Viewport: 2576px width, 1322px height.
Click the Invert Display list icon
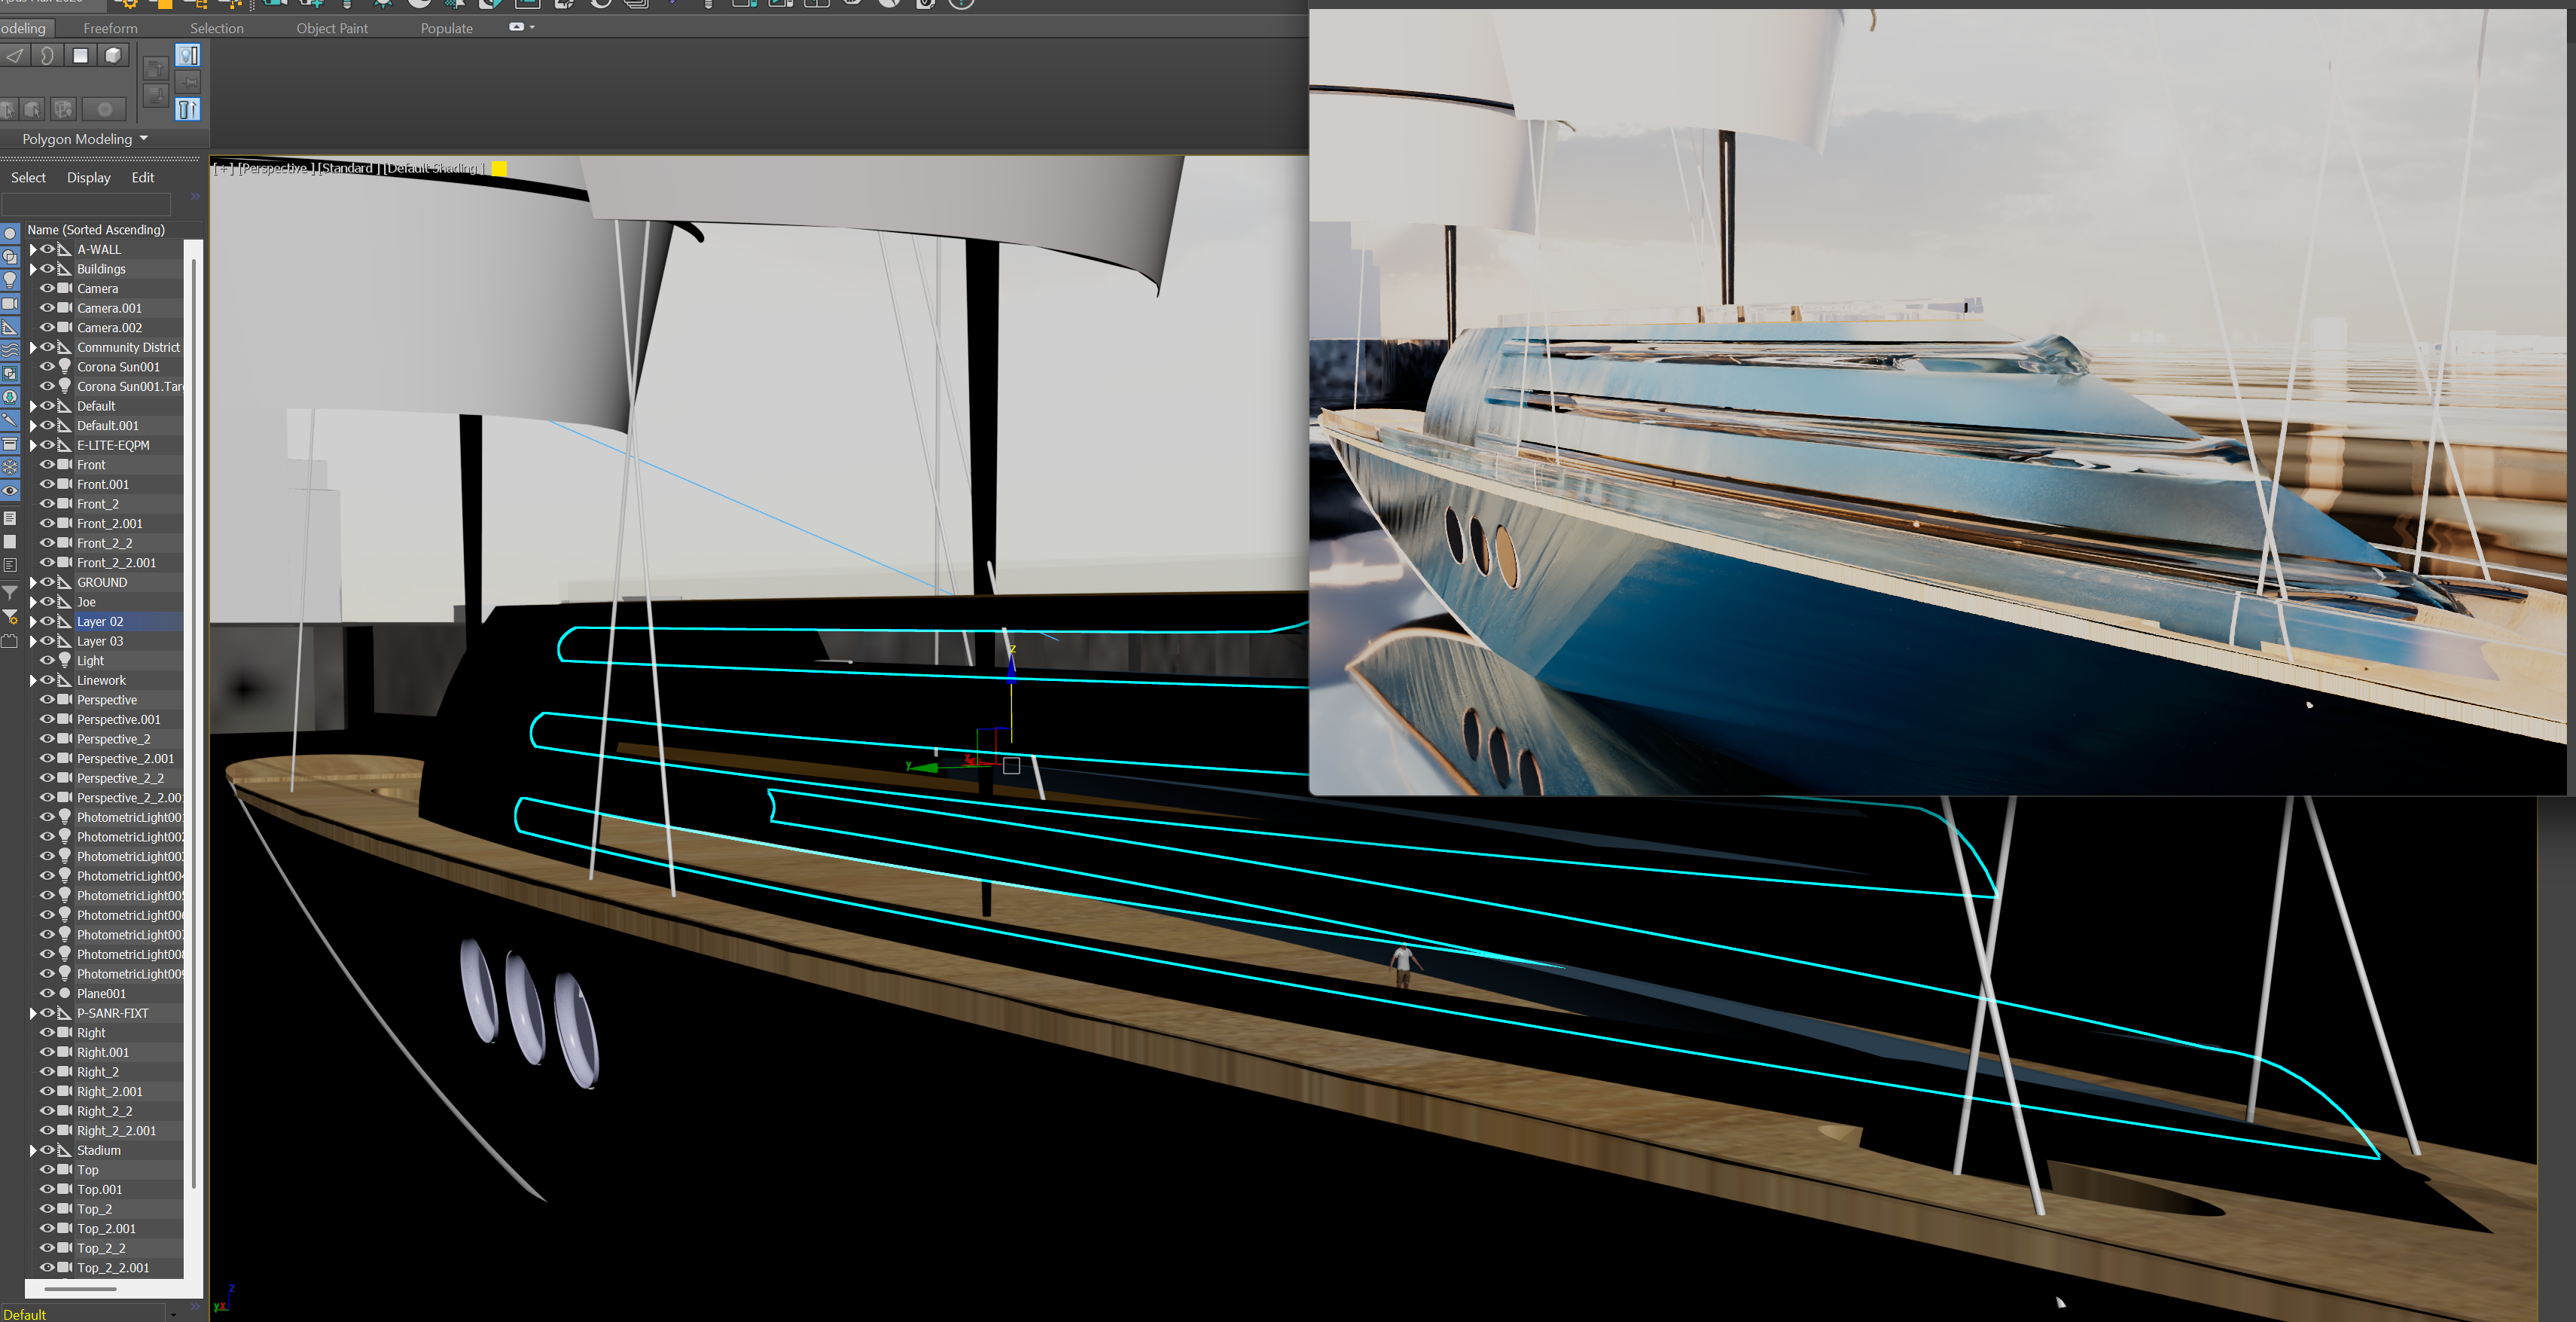point(10,565)
